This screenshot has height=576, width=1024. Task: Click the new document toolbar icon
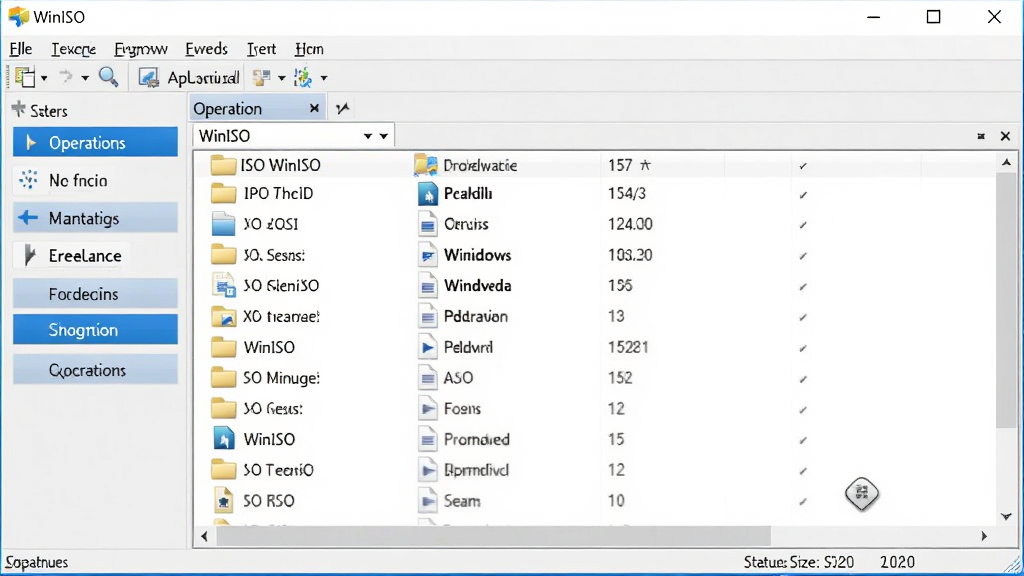(25, 78)
